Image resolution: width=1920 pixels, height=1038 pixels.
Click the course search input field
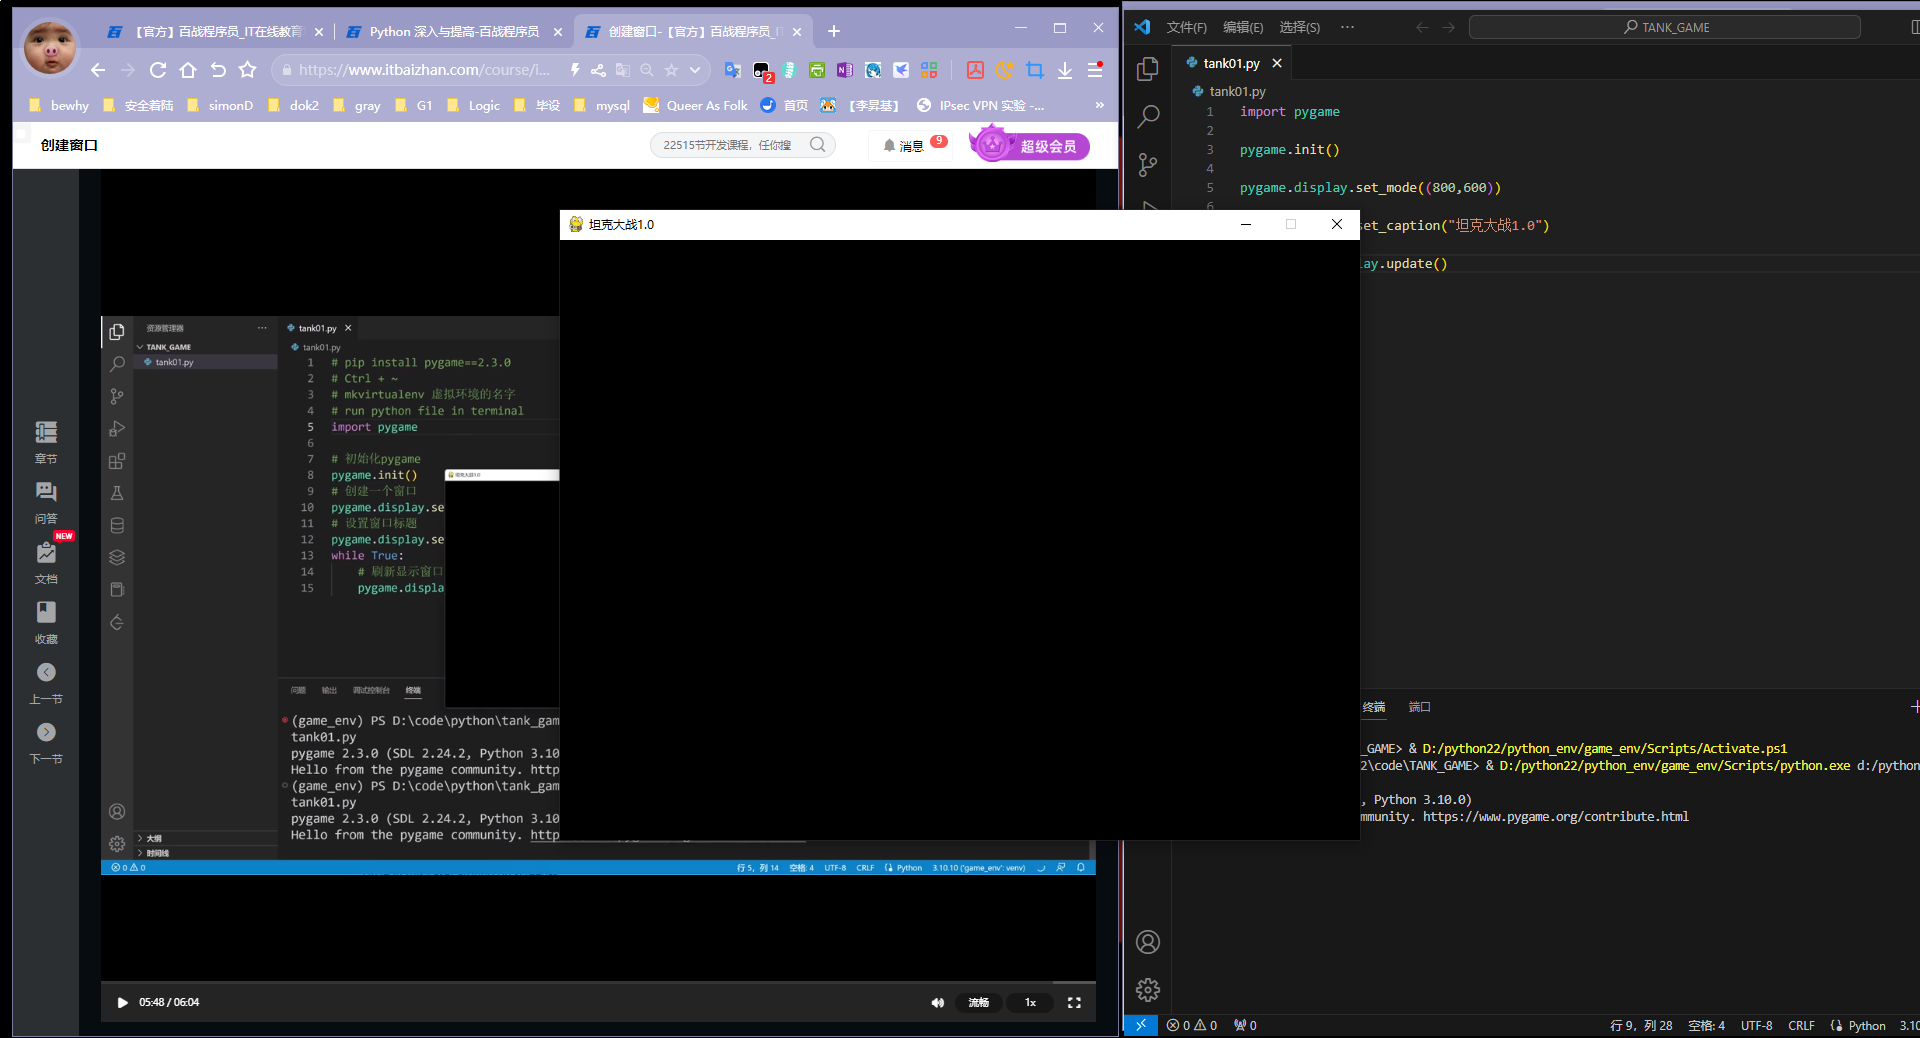tap(730, 145)
